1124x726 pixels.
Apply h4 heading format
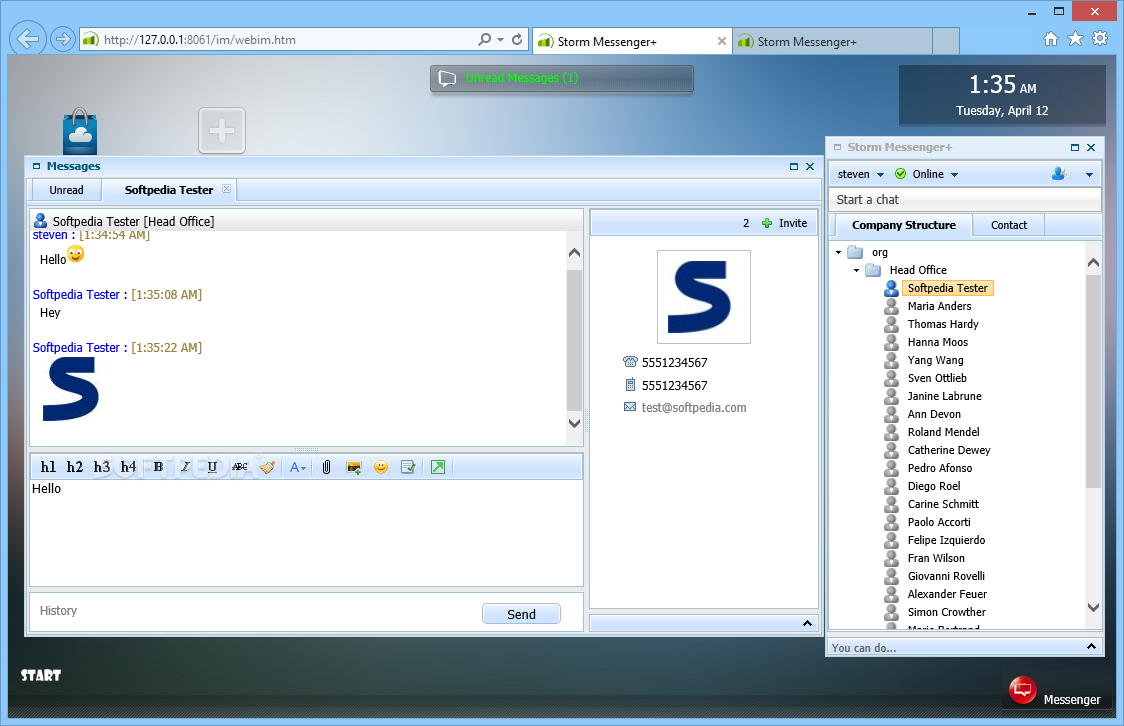click(x=128, y=467)
